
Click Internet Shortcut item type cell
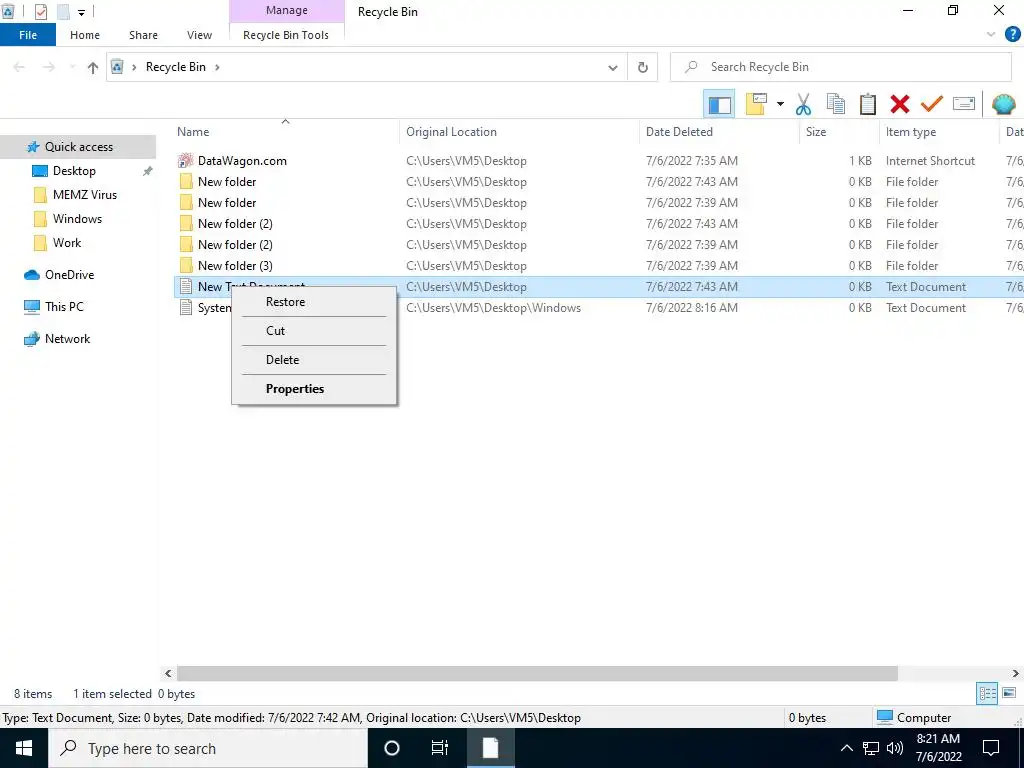click(930, 161)
